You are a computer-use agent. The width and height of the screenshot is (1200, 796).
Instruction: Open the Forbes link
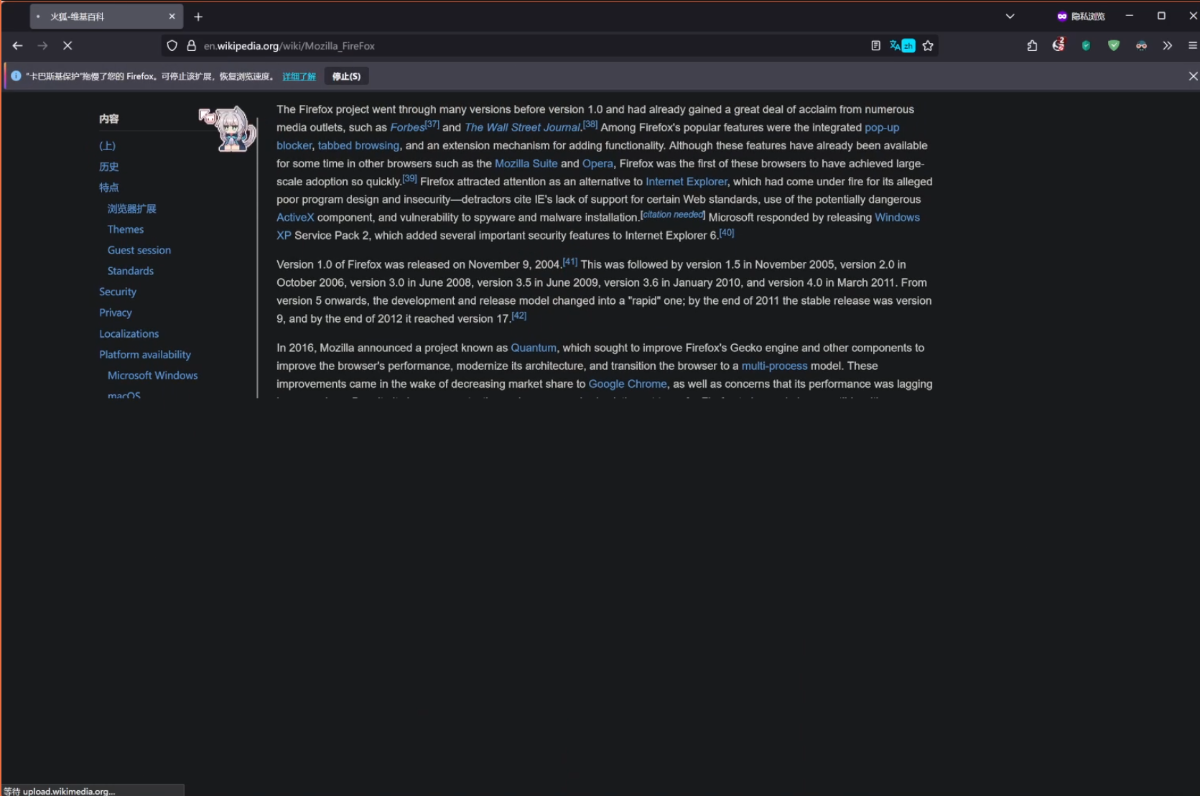click(407, 128)
